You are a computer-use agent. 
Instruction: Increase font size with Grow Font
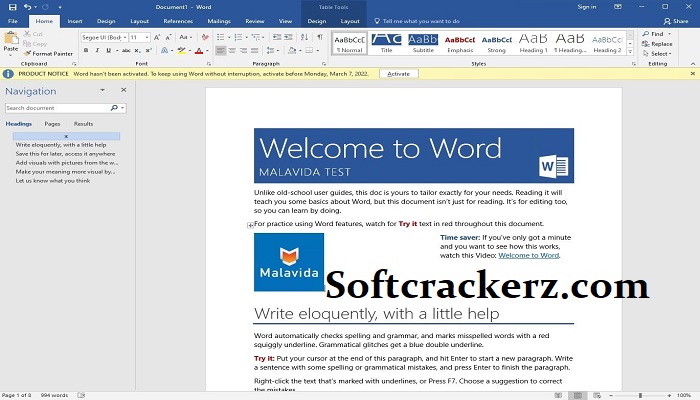tap(157, 38)
